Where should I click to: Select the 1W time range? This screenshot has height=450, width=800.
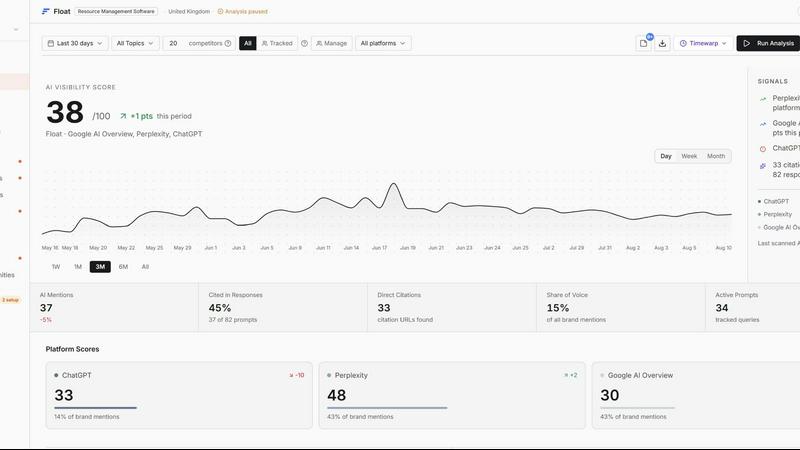(56, 267)
